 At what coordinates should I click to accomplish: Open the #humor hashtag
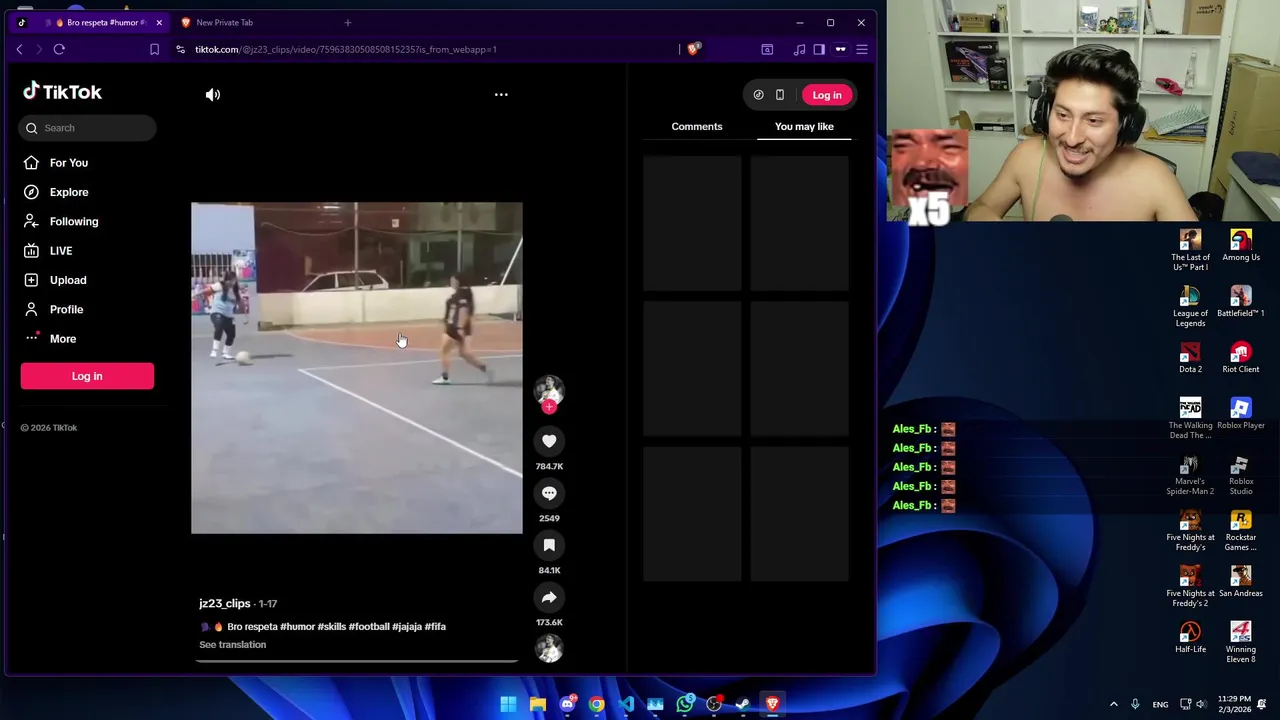[297, 627]
